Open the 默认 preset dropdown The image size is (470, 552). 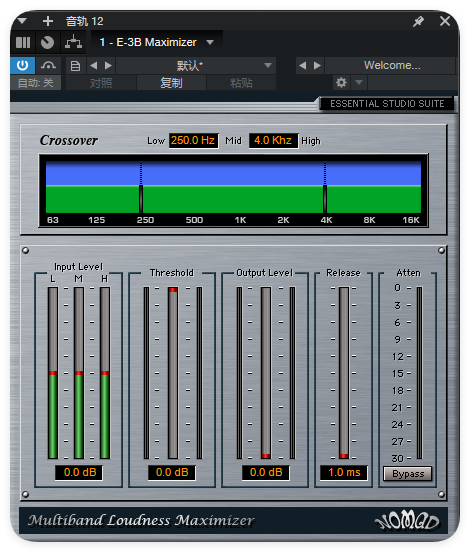tap(196, 66)
